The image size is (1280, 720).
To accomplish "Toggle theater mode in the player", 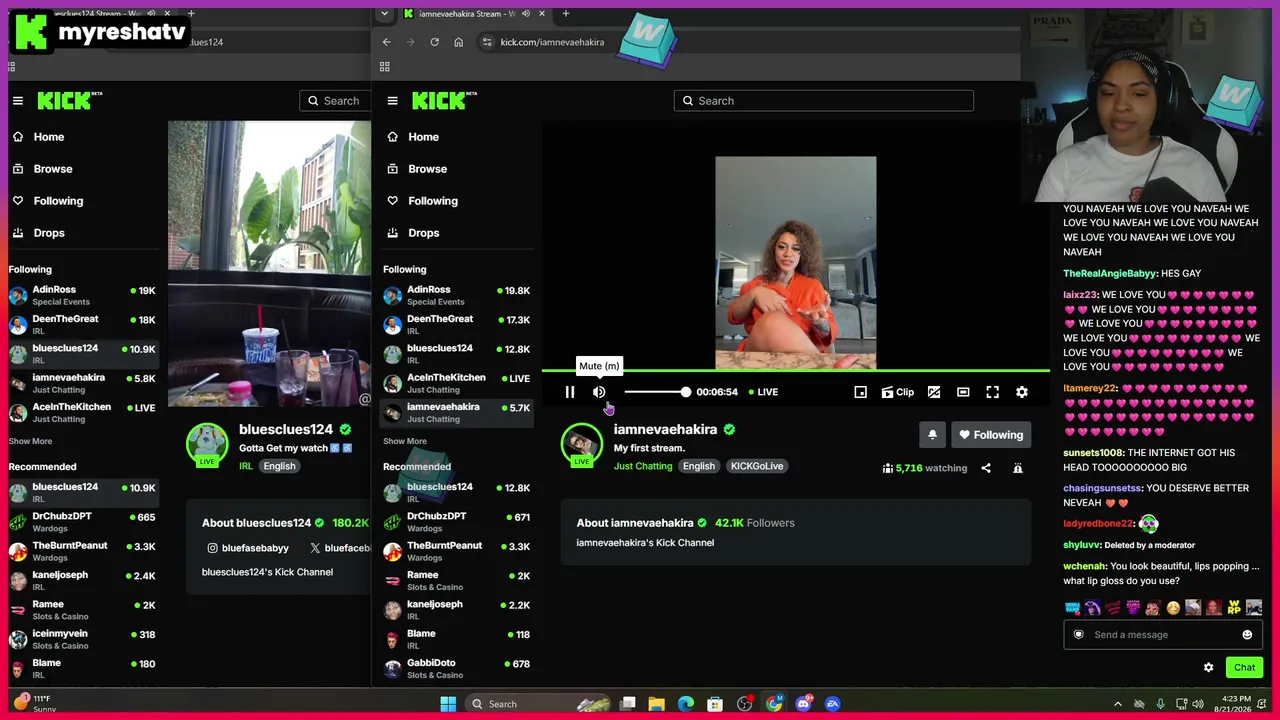I will 963,392.
